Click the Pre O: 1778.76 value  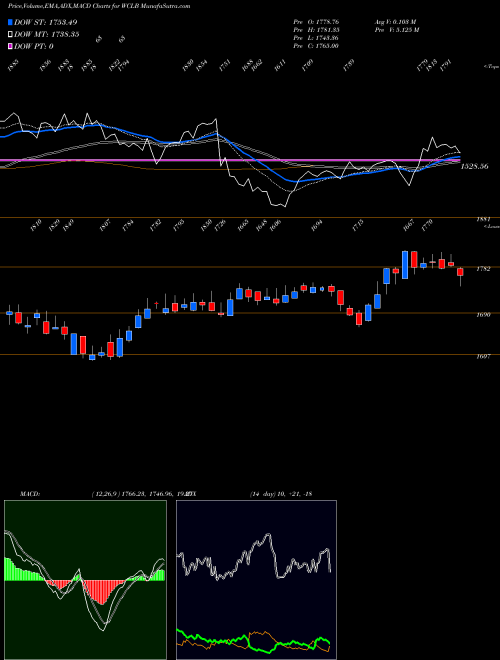point(316,21)
